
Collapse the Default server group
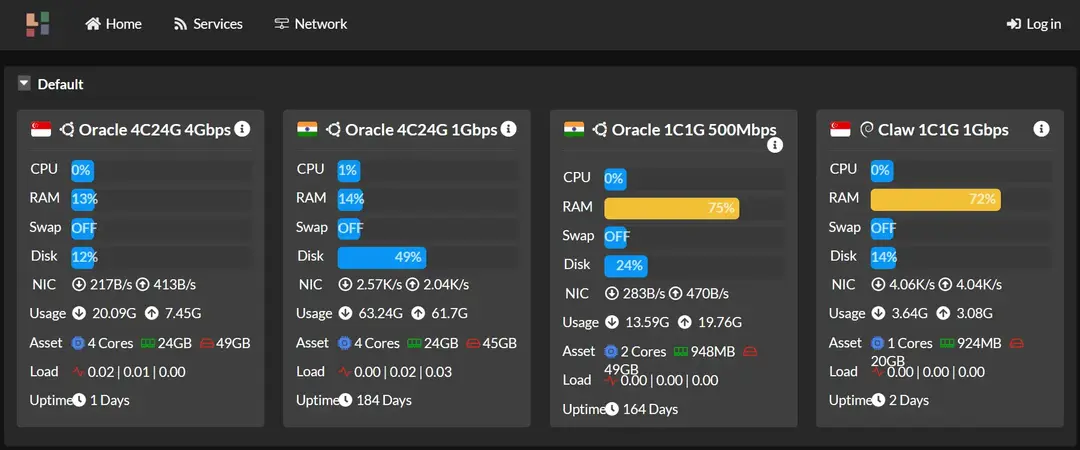25,84
